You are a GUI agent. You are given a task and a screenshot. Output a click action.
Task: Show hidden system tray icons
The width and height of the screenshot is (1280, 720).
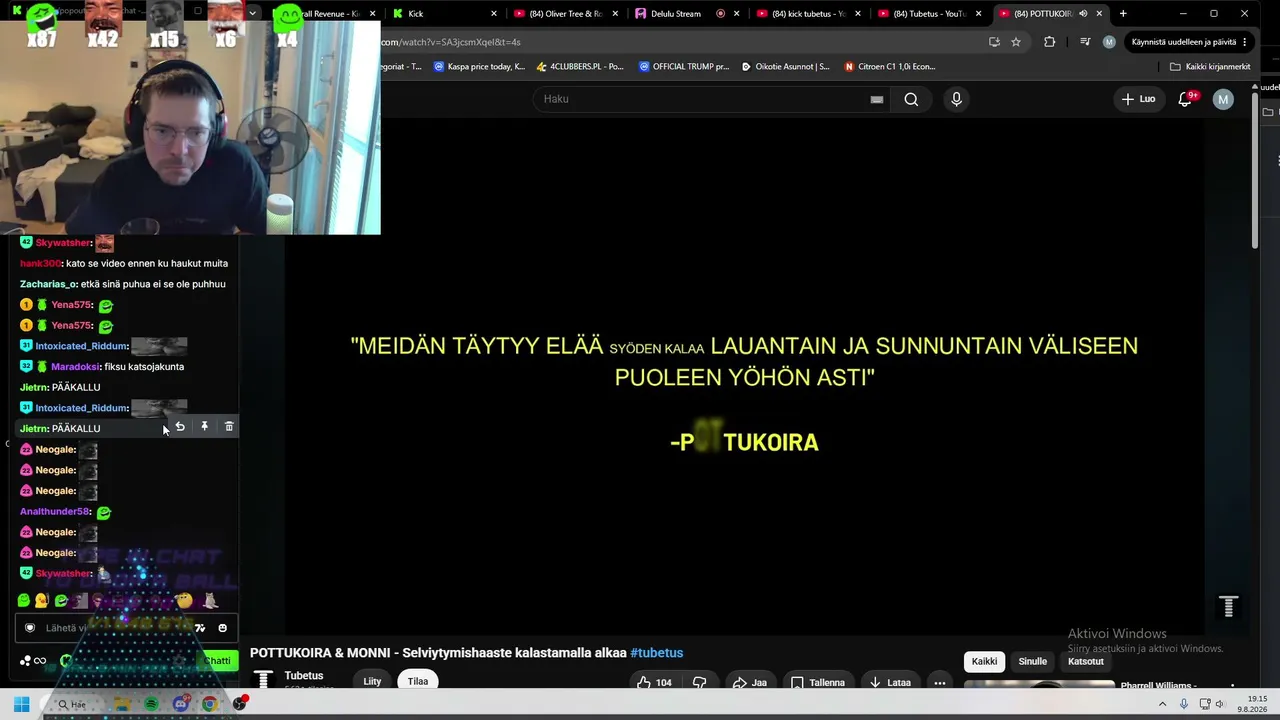(x=1162, y=704)
